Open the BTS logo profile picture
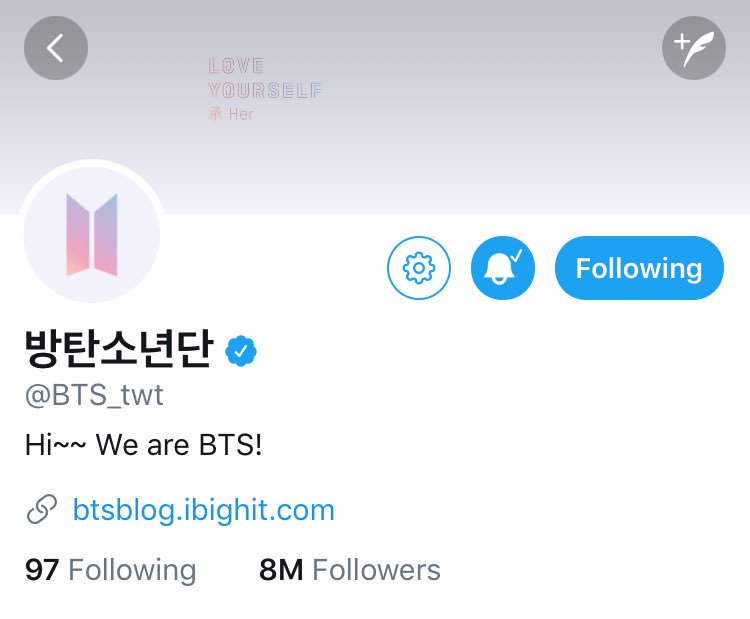This screenshot has width=750, height=619. click(92, 234)
